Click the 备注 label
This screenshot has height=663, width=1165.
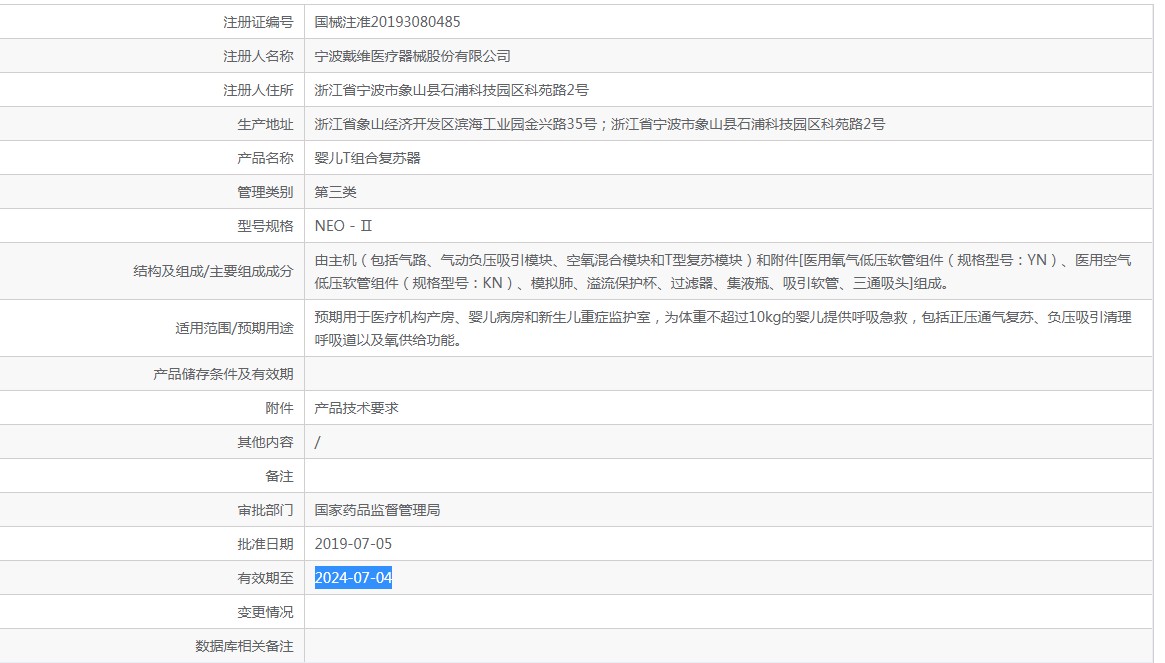coord(279,476)
